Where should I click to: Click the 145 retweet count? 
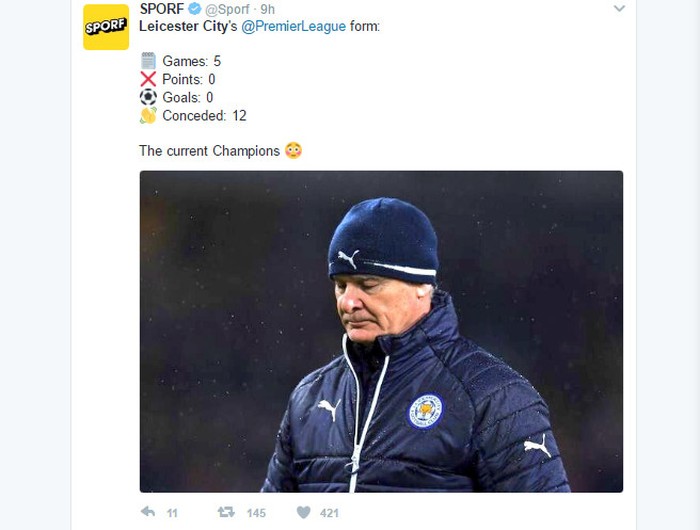pos(256,513)
